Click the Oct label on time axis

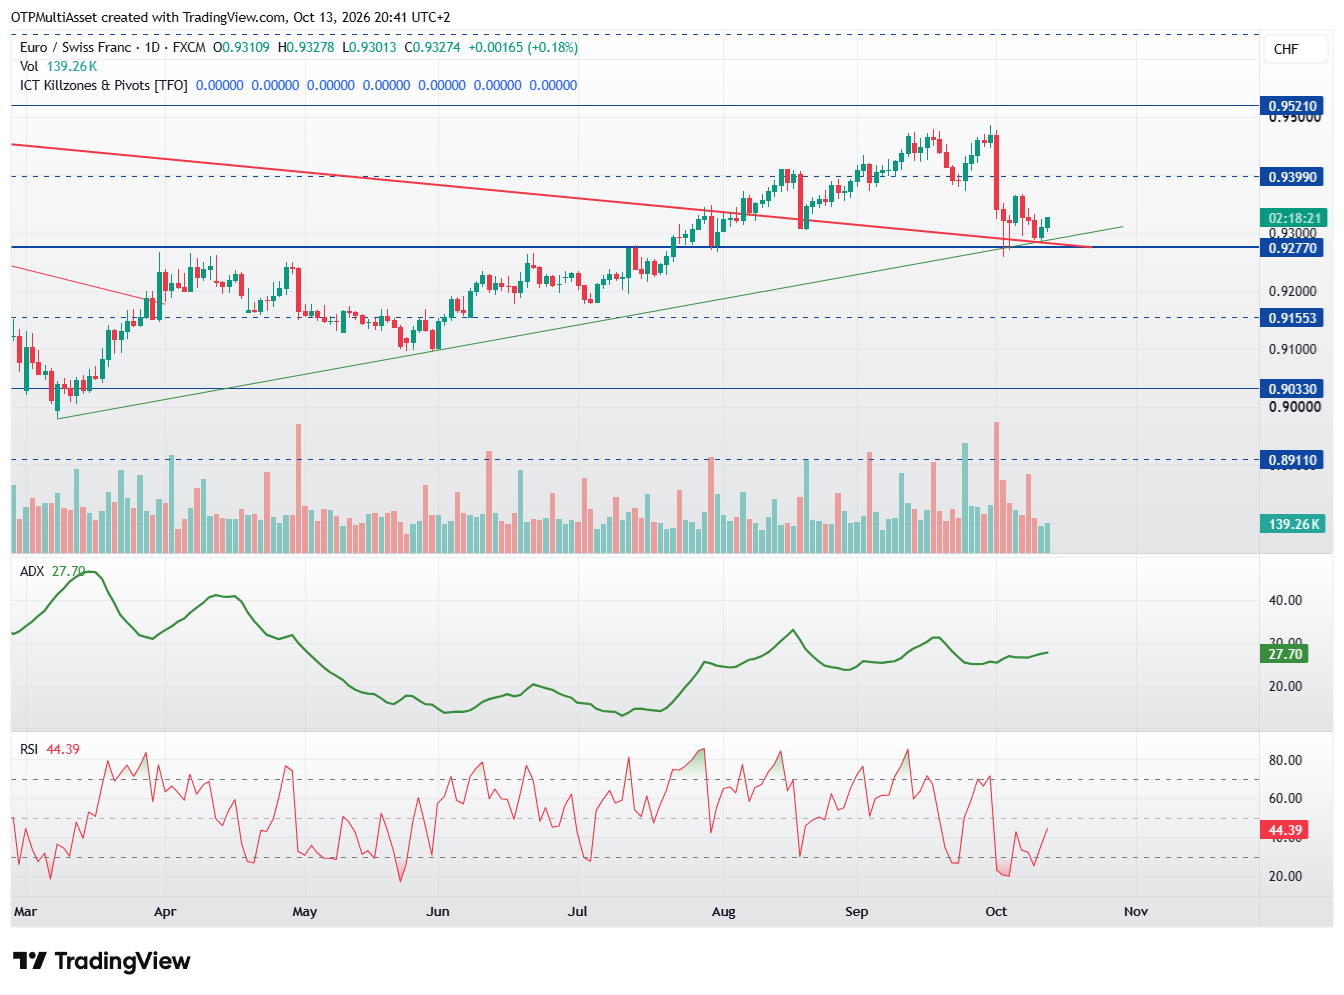click(996, 911)
